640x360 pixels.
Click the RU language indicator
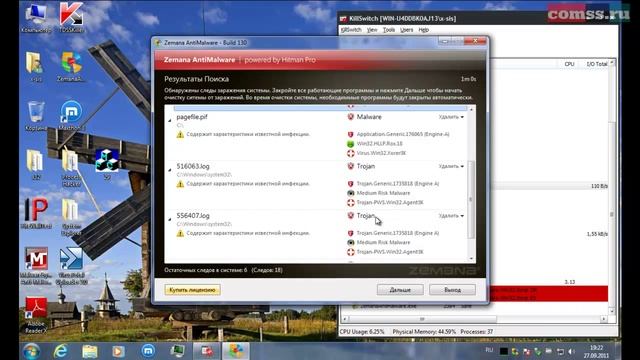click(489, 350)
